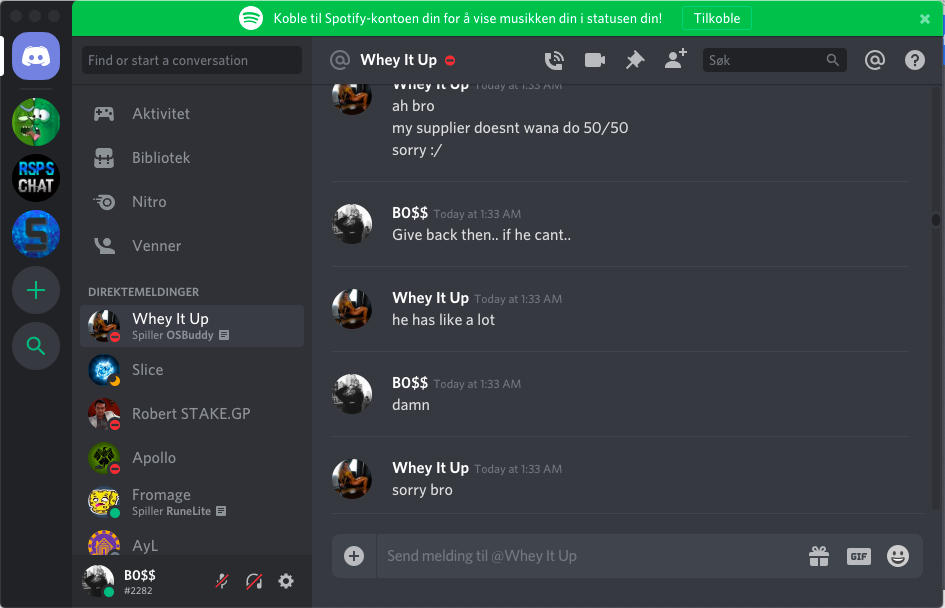
Task: Open the blue S server
Action: coord(36,234)
